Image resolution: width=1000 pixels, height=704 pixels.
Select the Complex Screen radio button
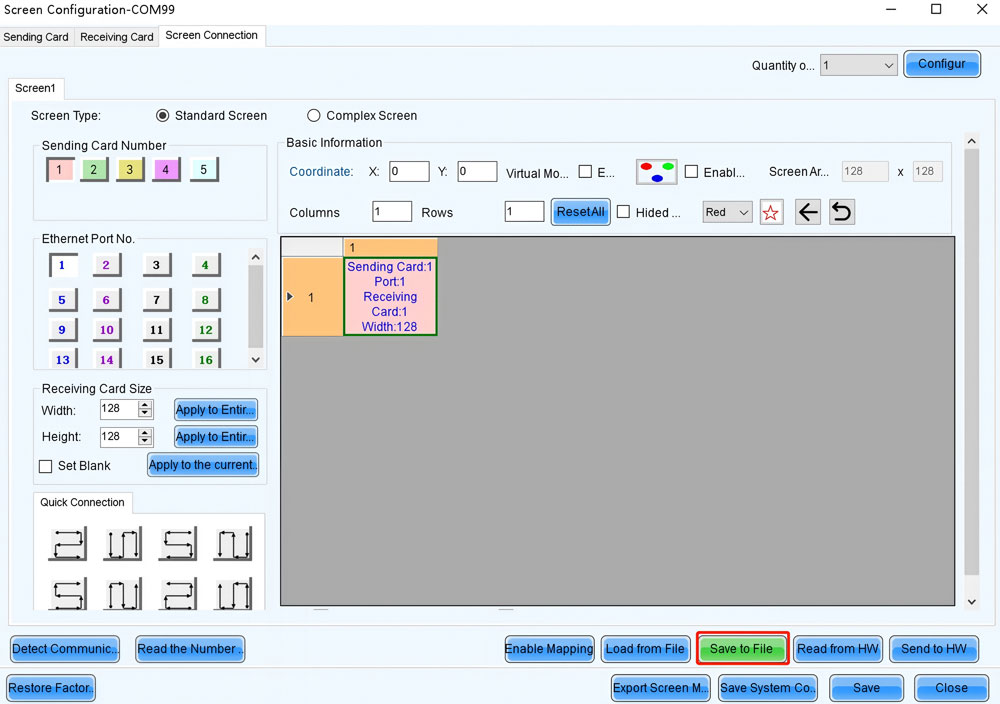[313, 115]
